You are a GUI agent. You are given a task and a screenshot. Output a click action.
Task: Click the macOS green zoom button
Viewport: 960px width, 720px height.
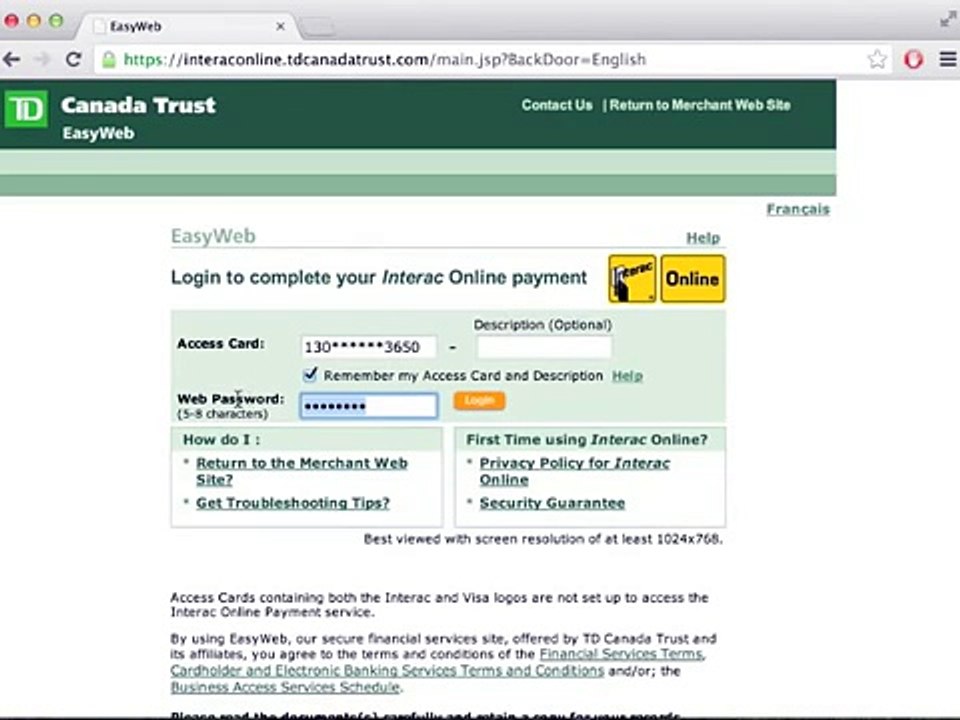point(56,21)
